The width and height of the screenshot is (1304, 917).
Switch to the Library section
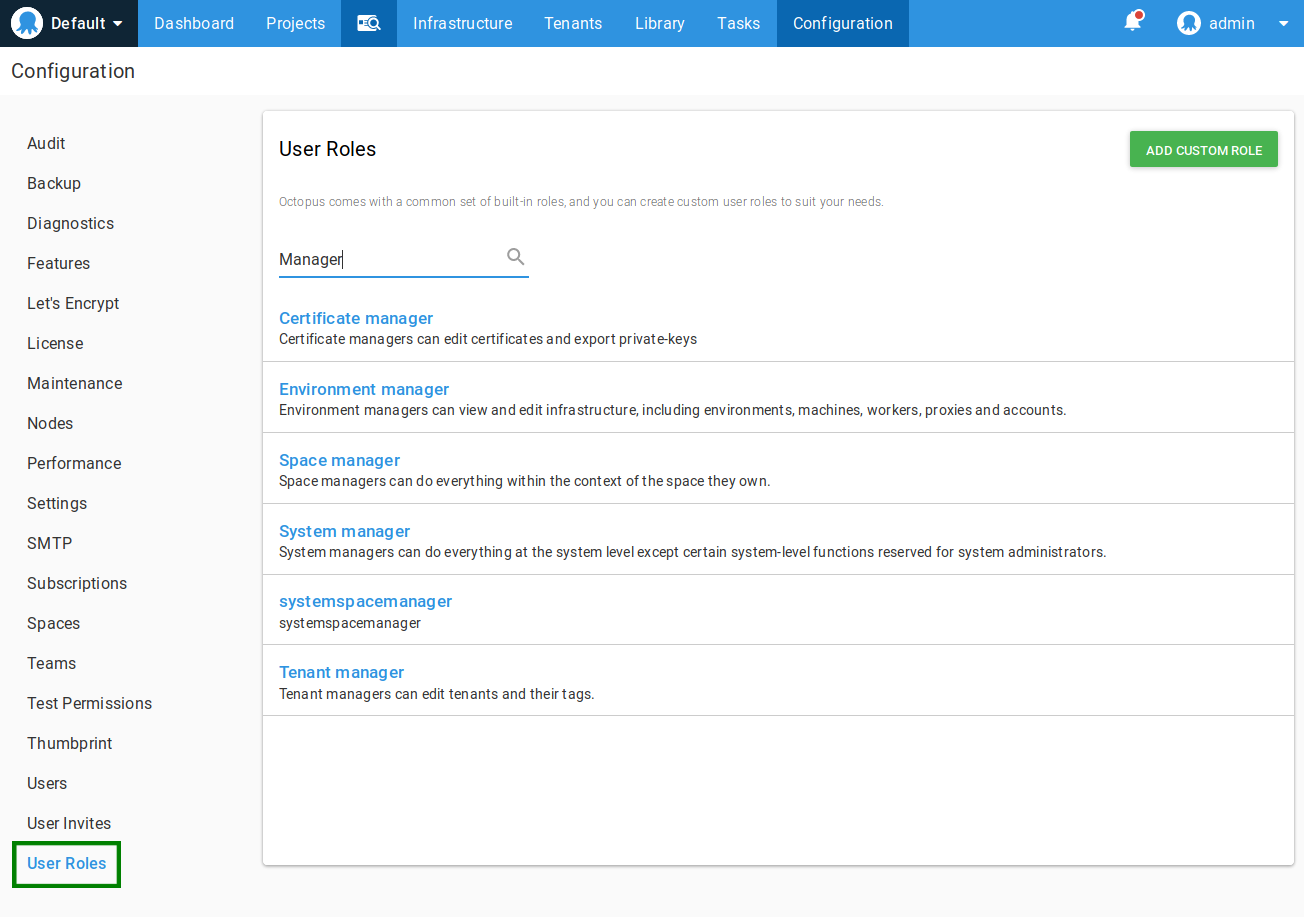point(659,23)
